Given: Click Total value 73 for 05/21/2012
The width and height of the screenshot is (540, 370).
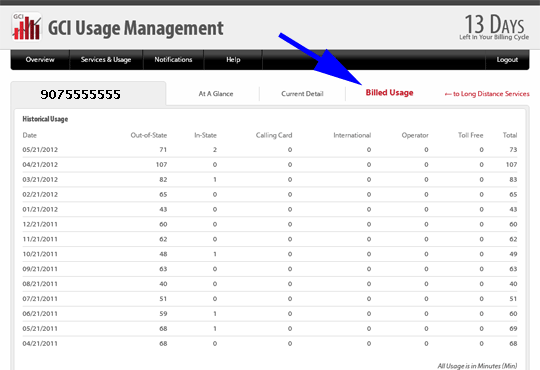Looking at the screenshot, I should (513, 150).
